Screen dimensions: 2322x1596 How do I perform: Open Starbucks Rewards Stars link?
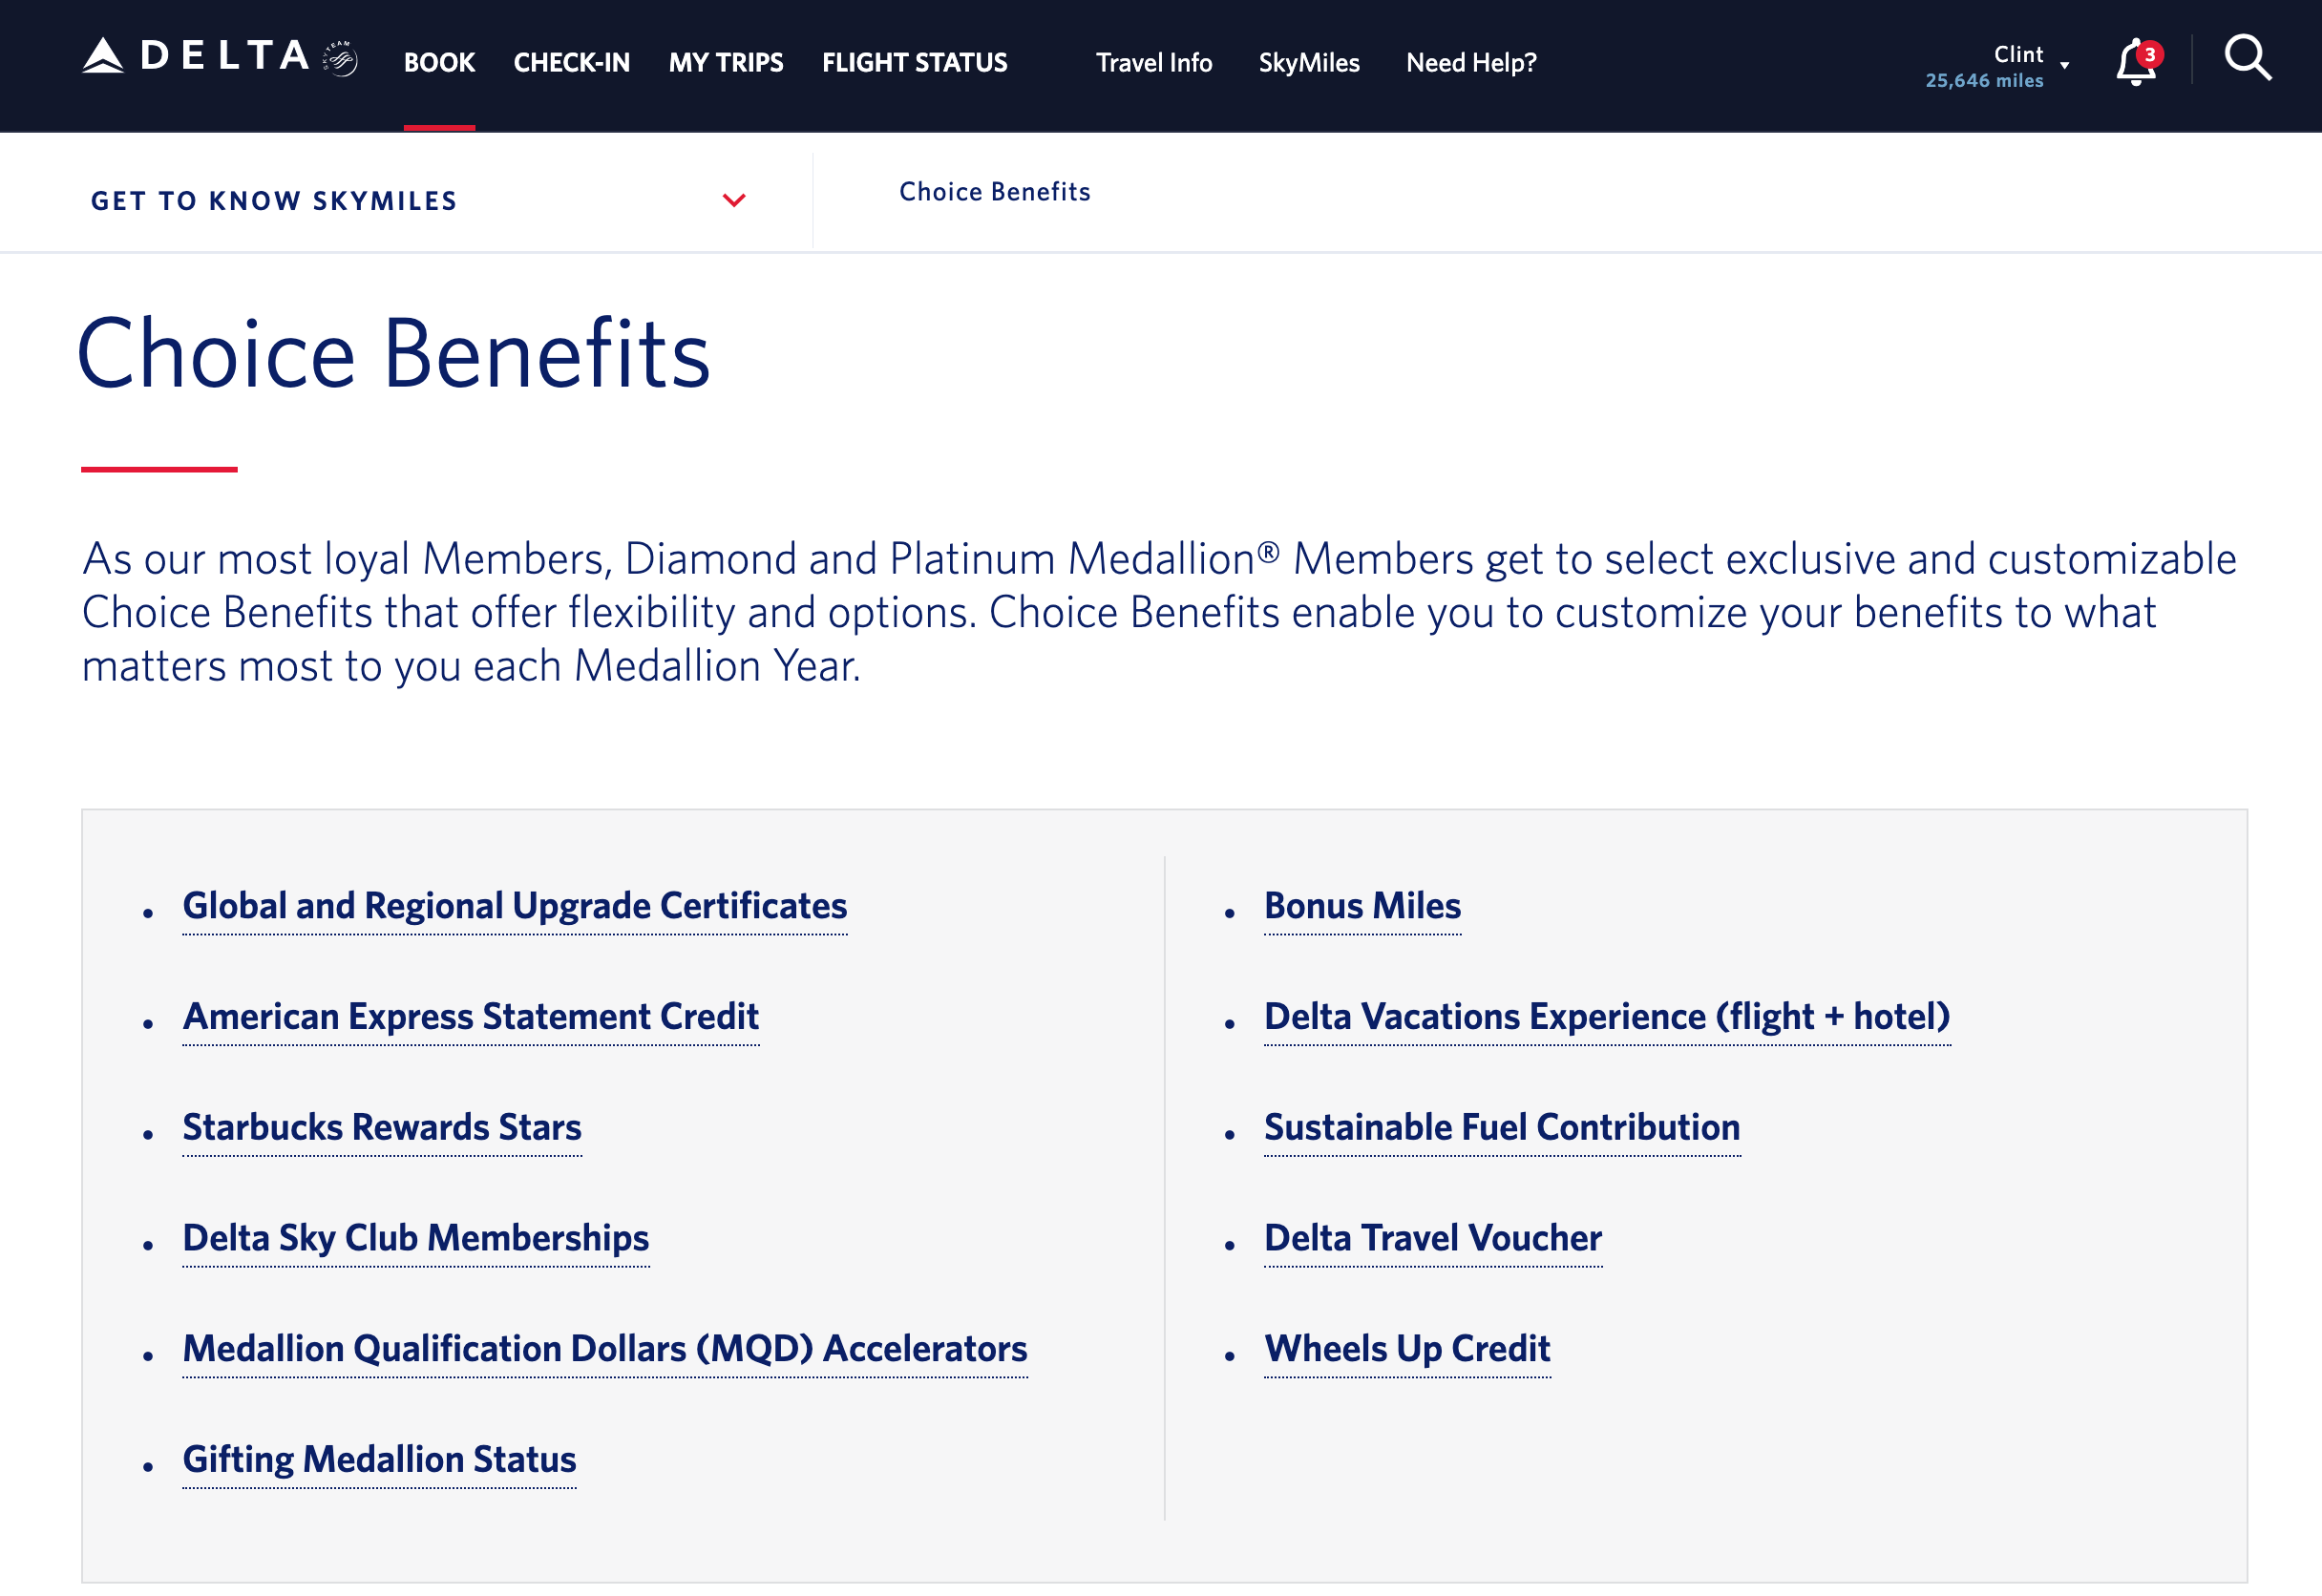381,1127
